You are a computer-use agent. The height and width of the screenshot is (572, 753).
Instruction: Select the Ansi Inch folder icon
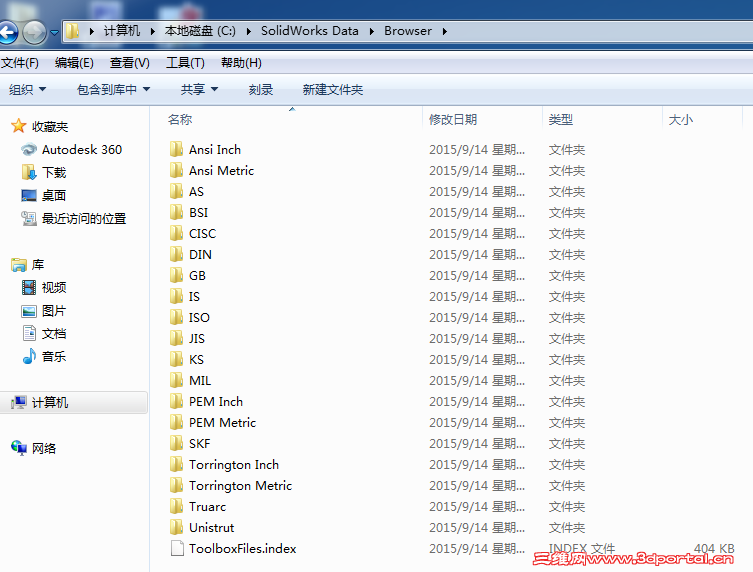(x=177, y=149)
